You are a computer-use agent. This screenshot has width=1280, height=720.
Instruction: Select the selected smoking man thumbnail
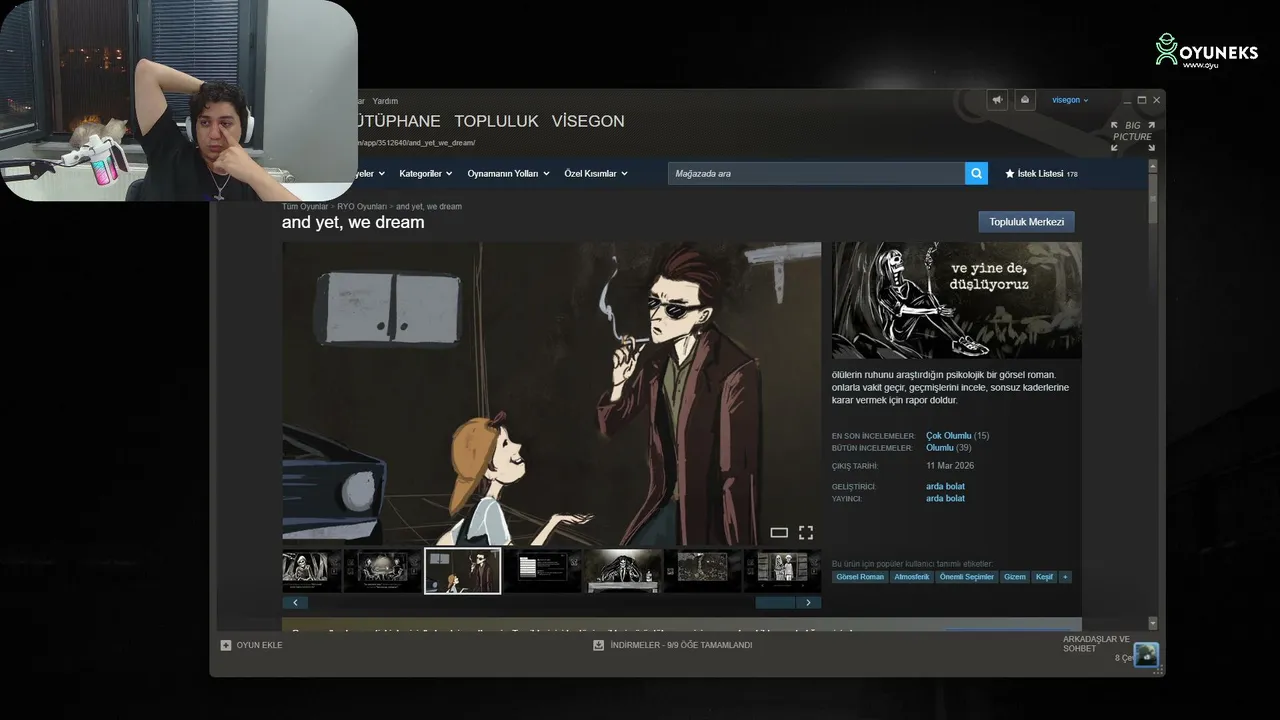click(462, 571)
